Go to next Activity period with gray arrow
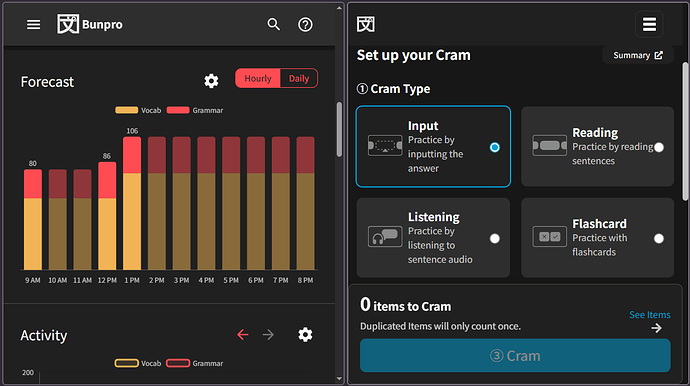Viewport: 690px width, 386px height. coord(268,335)
